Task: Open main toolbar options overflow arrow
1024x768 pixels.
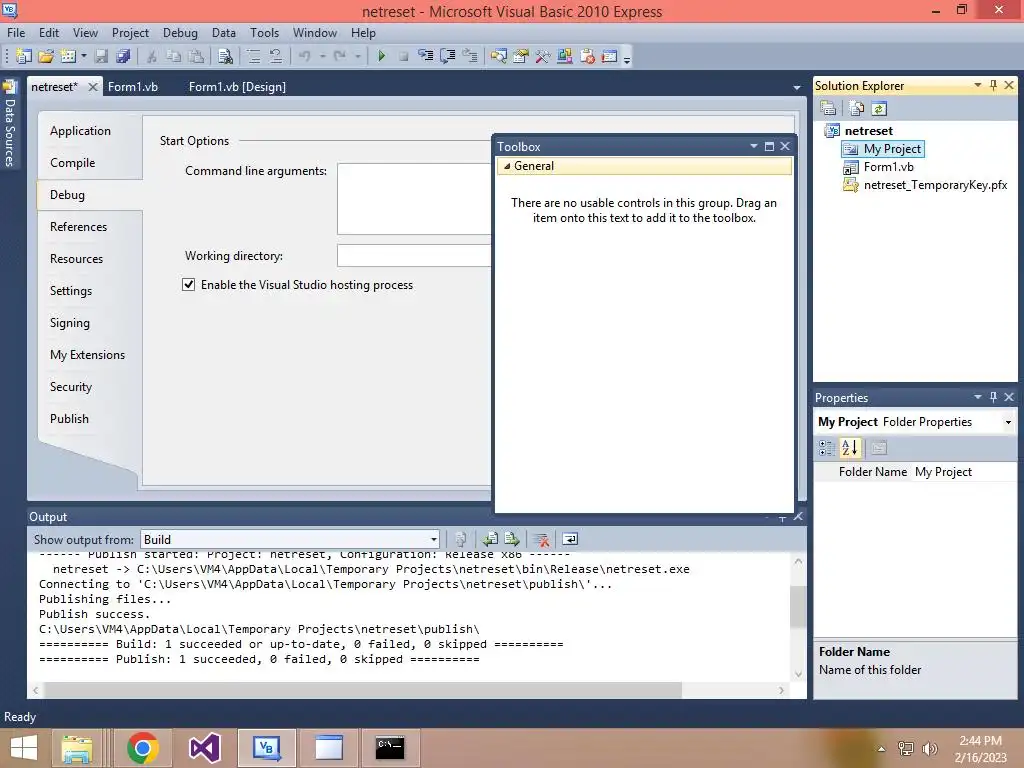Action: 627,60
